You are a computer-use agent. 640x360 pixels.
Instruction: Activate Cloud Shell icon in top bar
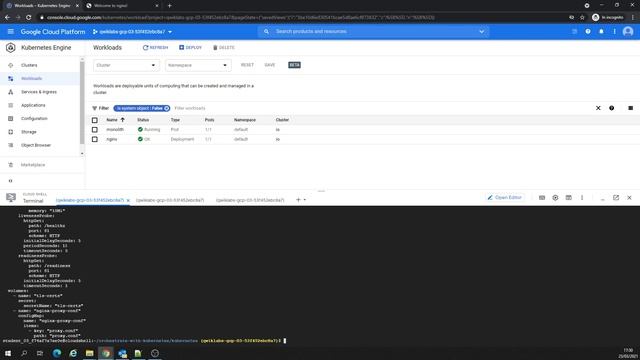point(574,31)
